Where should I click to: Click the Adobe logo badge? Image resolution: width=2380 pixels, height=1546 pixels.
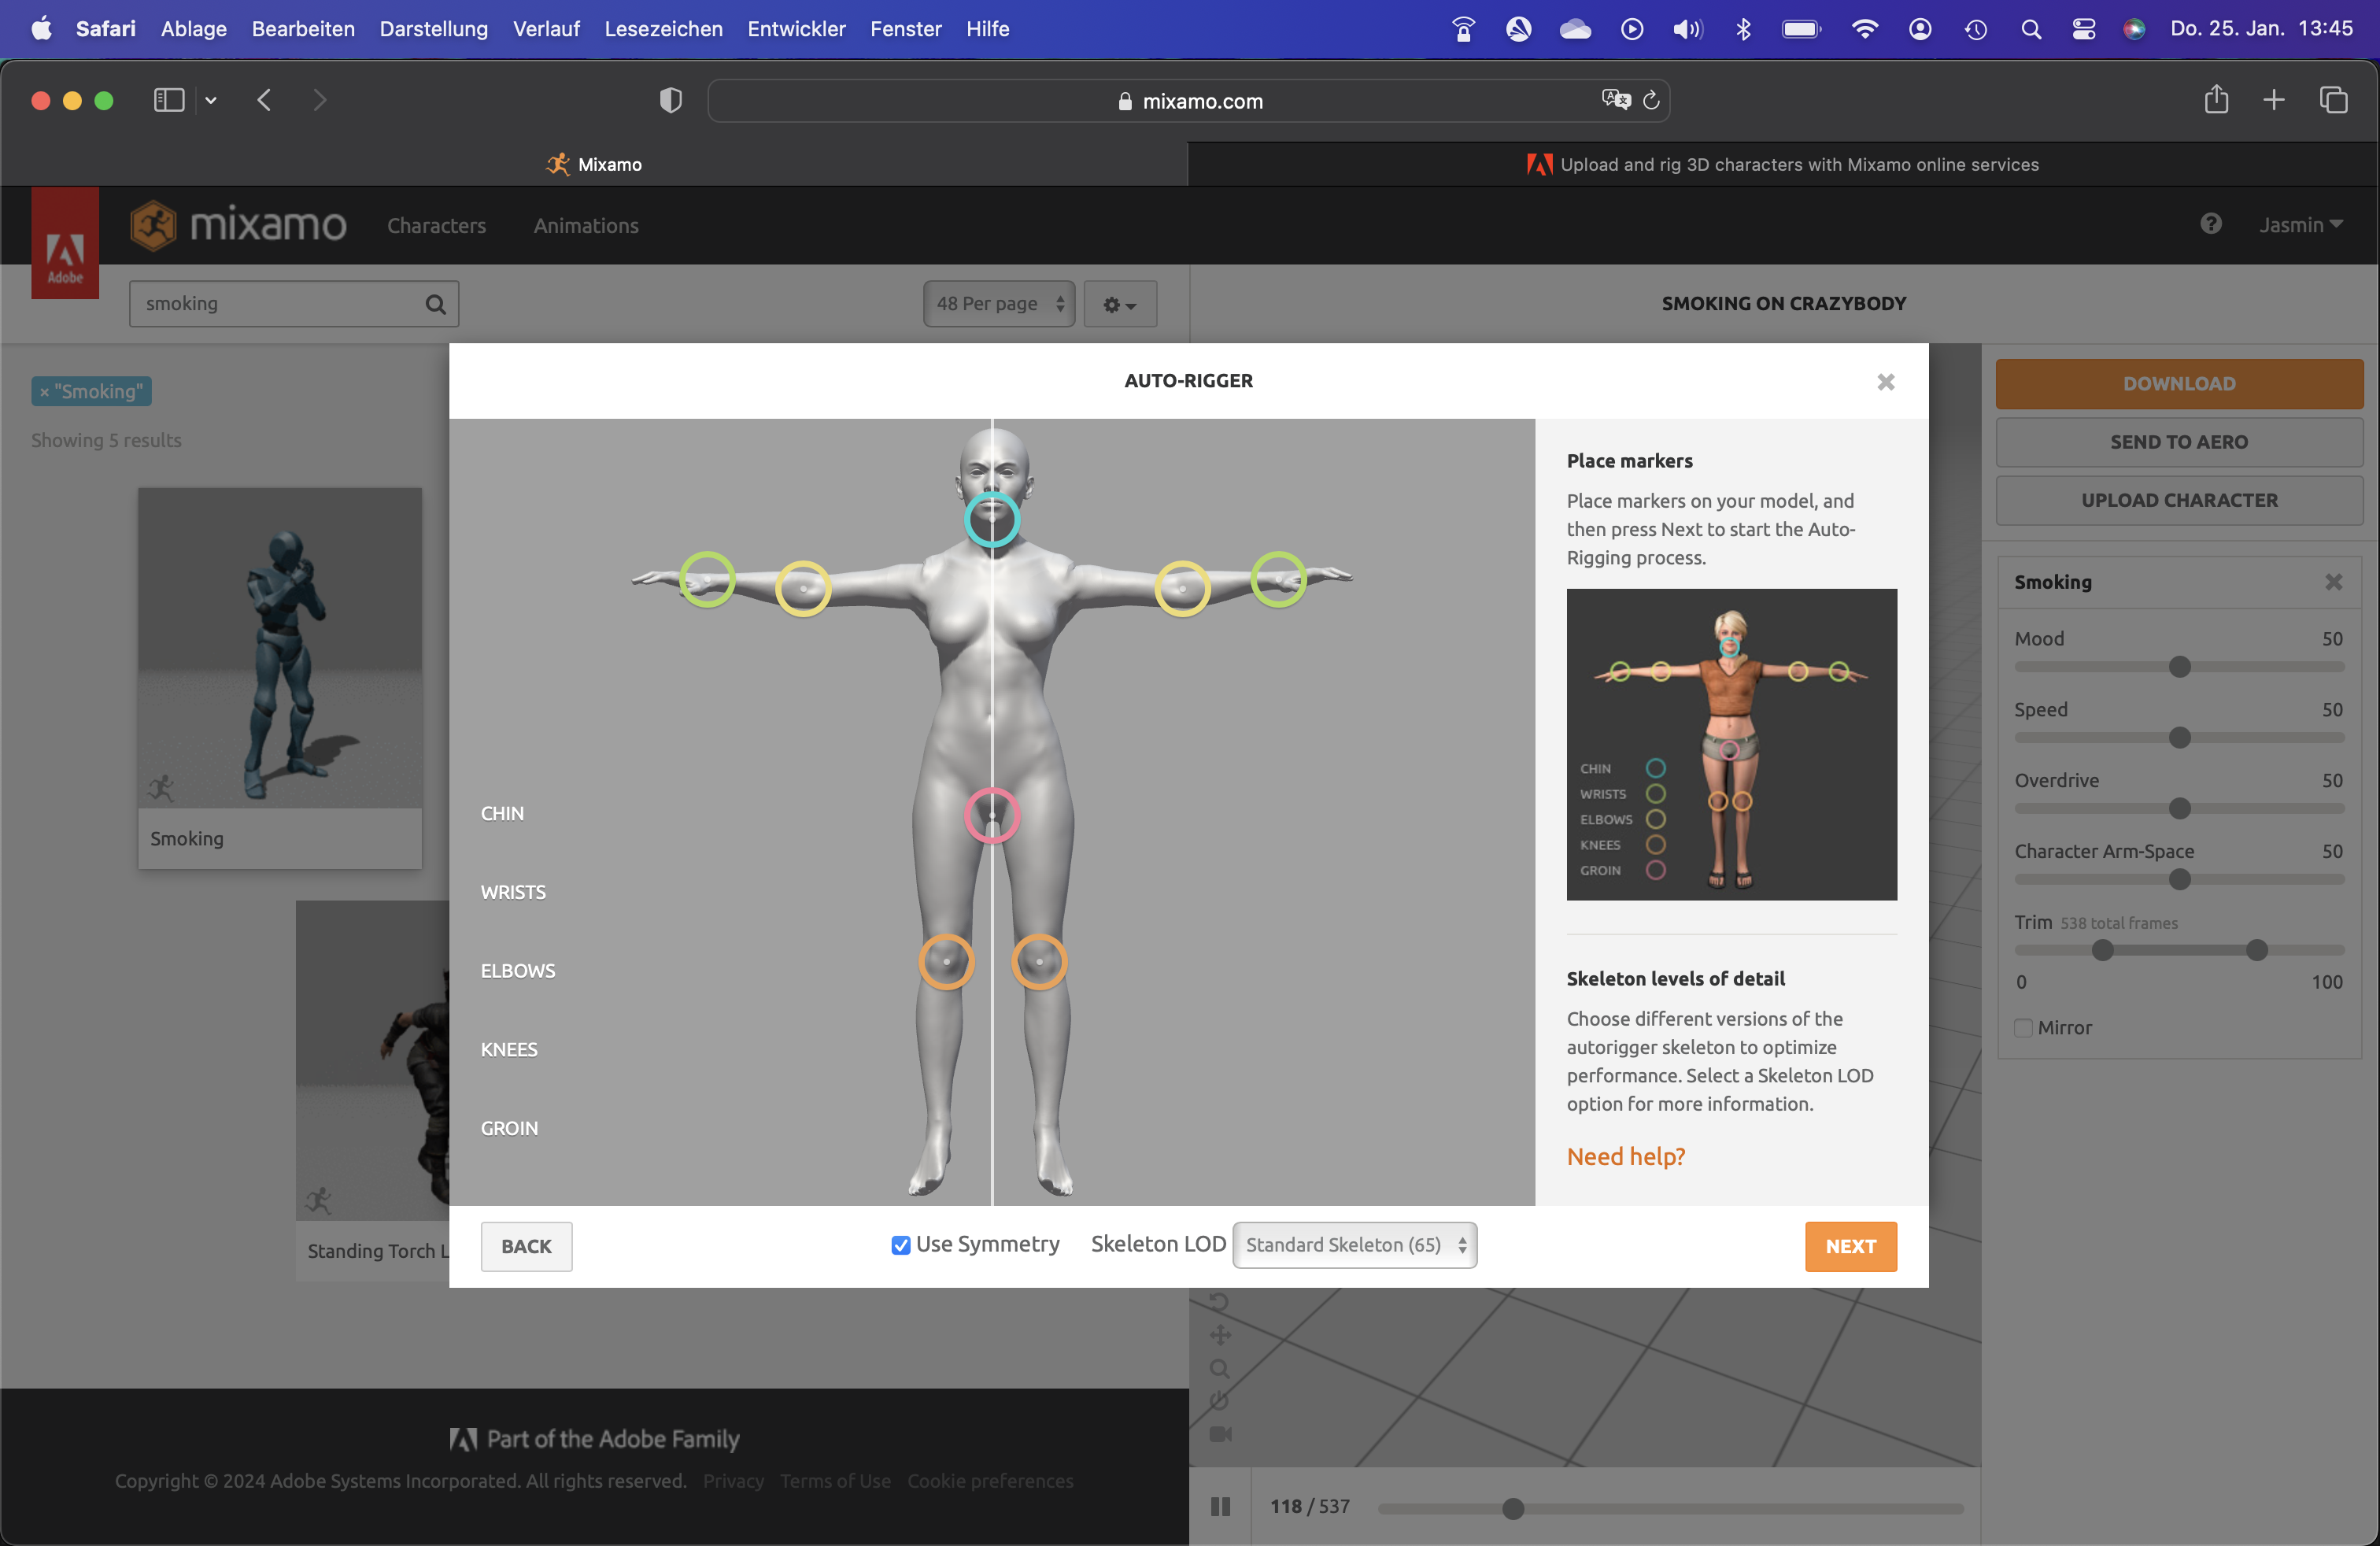[65, 243]
